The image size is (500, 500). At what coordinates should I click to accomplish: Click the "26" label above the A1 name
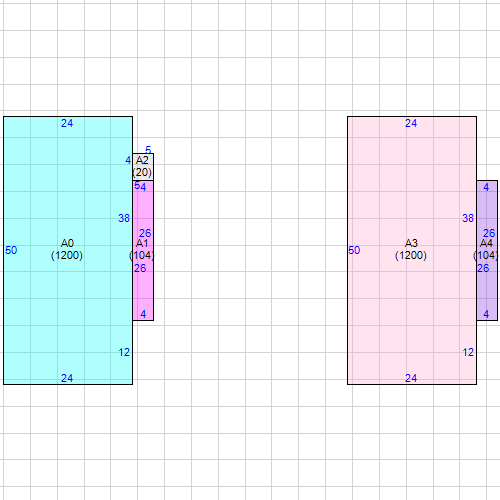point(145,233)
